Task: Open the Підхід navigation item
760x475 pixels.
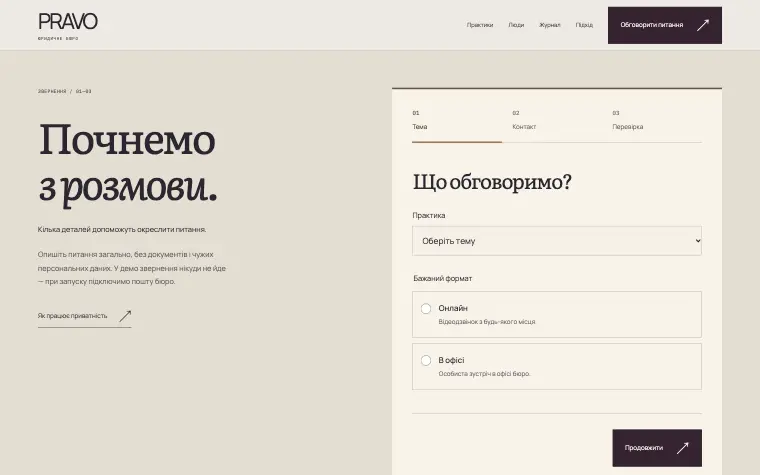Action: 584,25
